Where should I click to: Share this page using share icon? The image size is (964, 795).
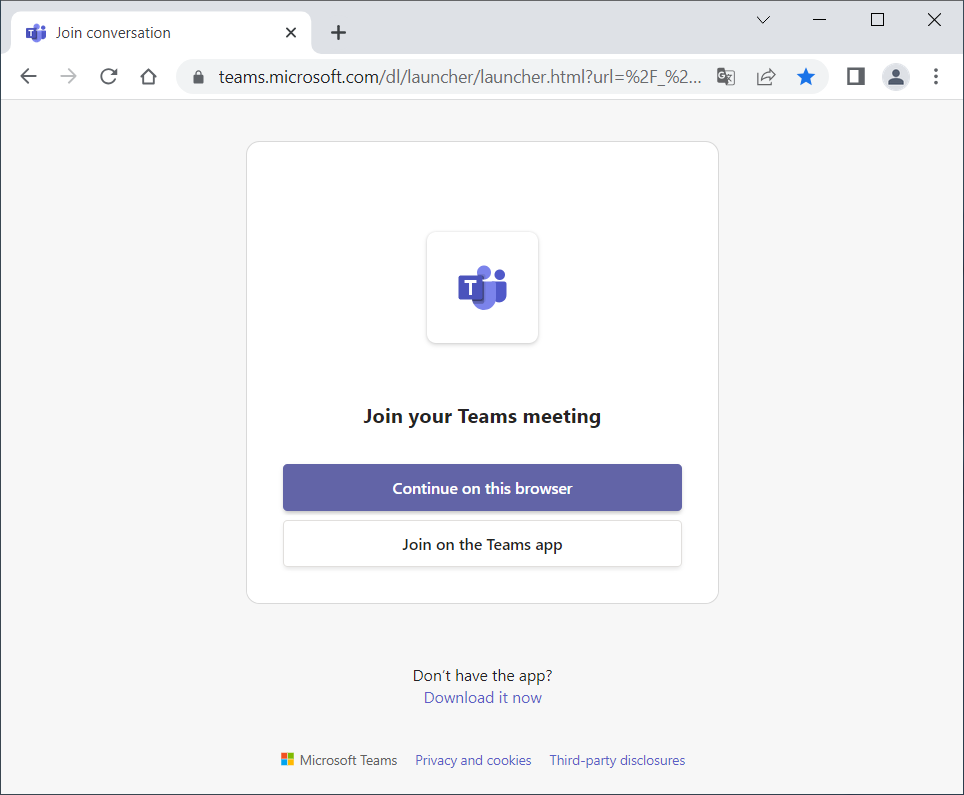(766, 77)
